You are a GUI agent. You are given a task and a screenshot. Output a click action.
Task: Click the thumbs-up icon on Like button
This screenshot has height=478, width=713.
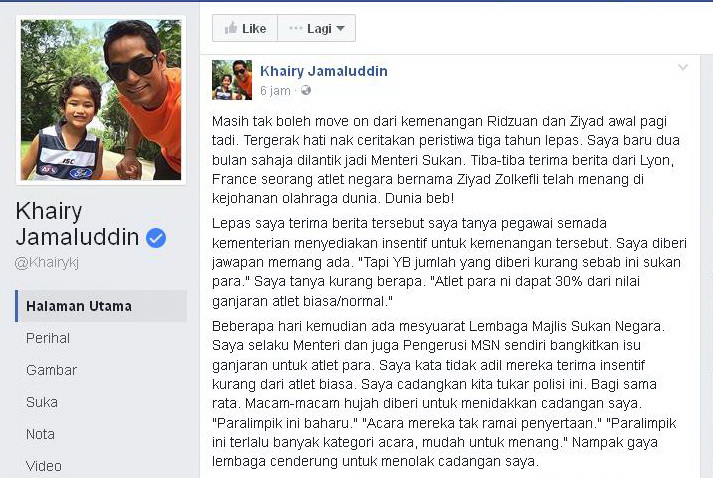(x=231, y=28)
